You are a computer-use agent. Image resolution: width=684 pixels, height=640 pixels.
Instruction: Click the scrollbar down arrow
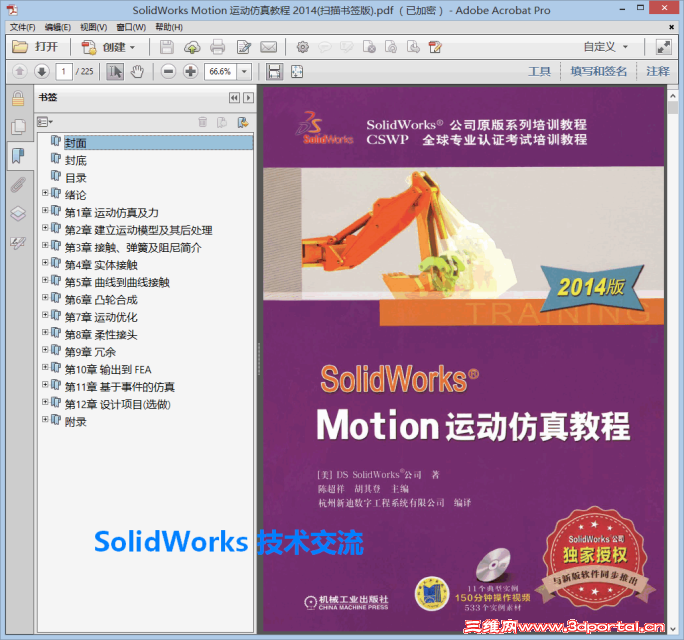(672, 629)
